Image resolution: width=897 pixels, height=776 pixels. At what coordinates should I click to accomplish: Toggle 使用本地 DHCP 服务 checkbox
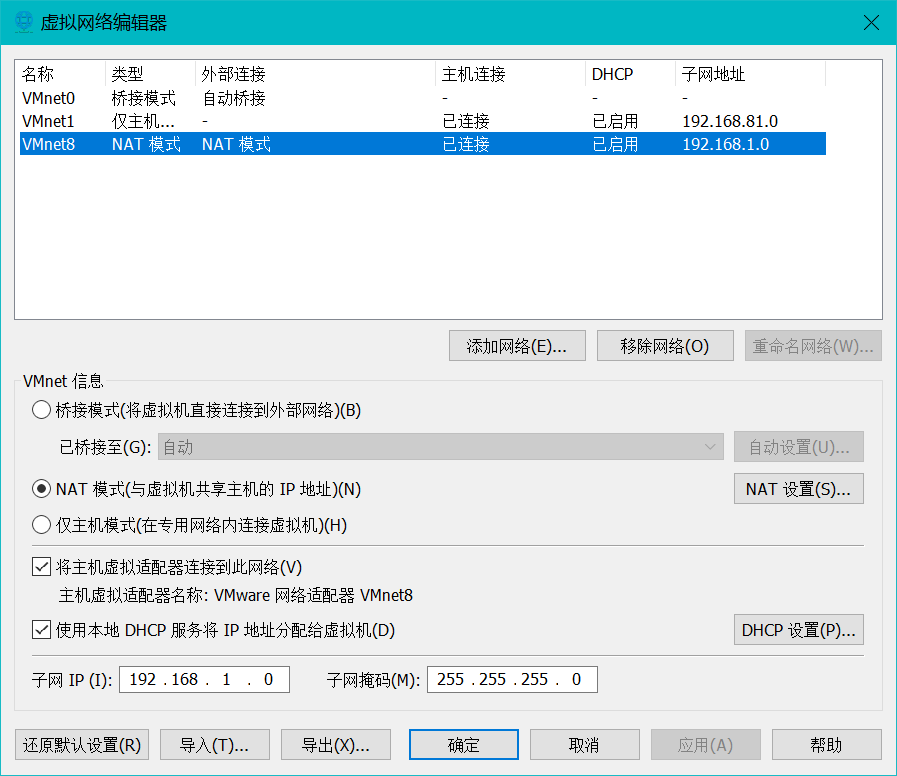[x=41, y=630]
